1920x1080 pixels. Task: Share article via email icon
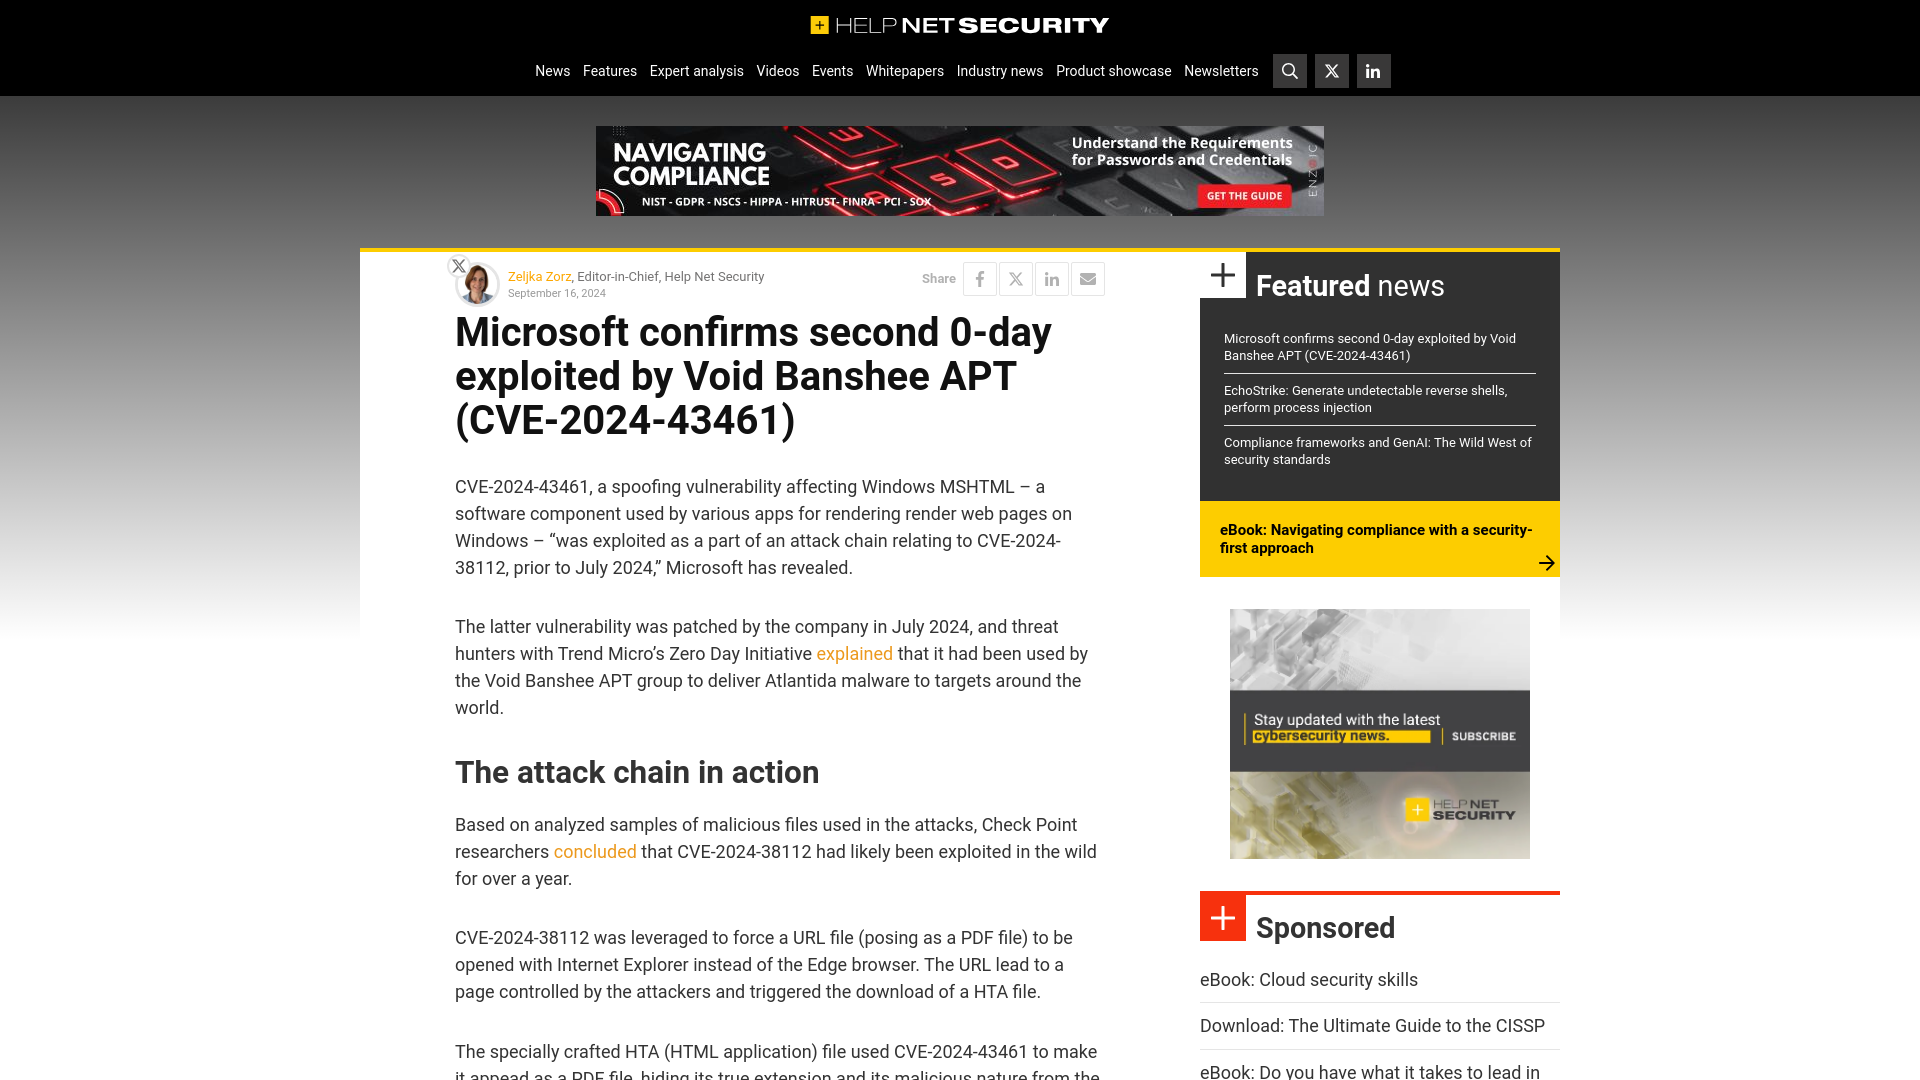[x=1087, y=278]
